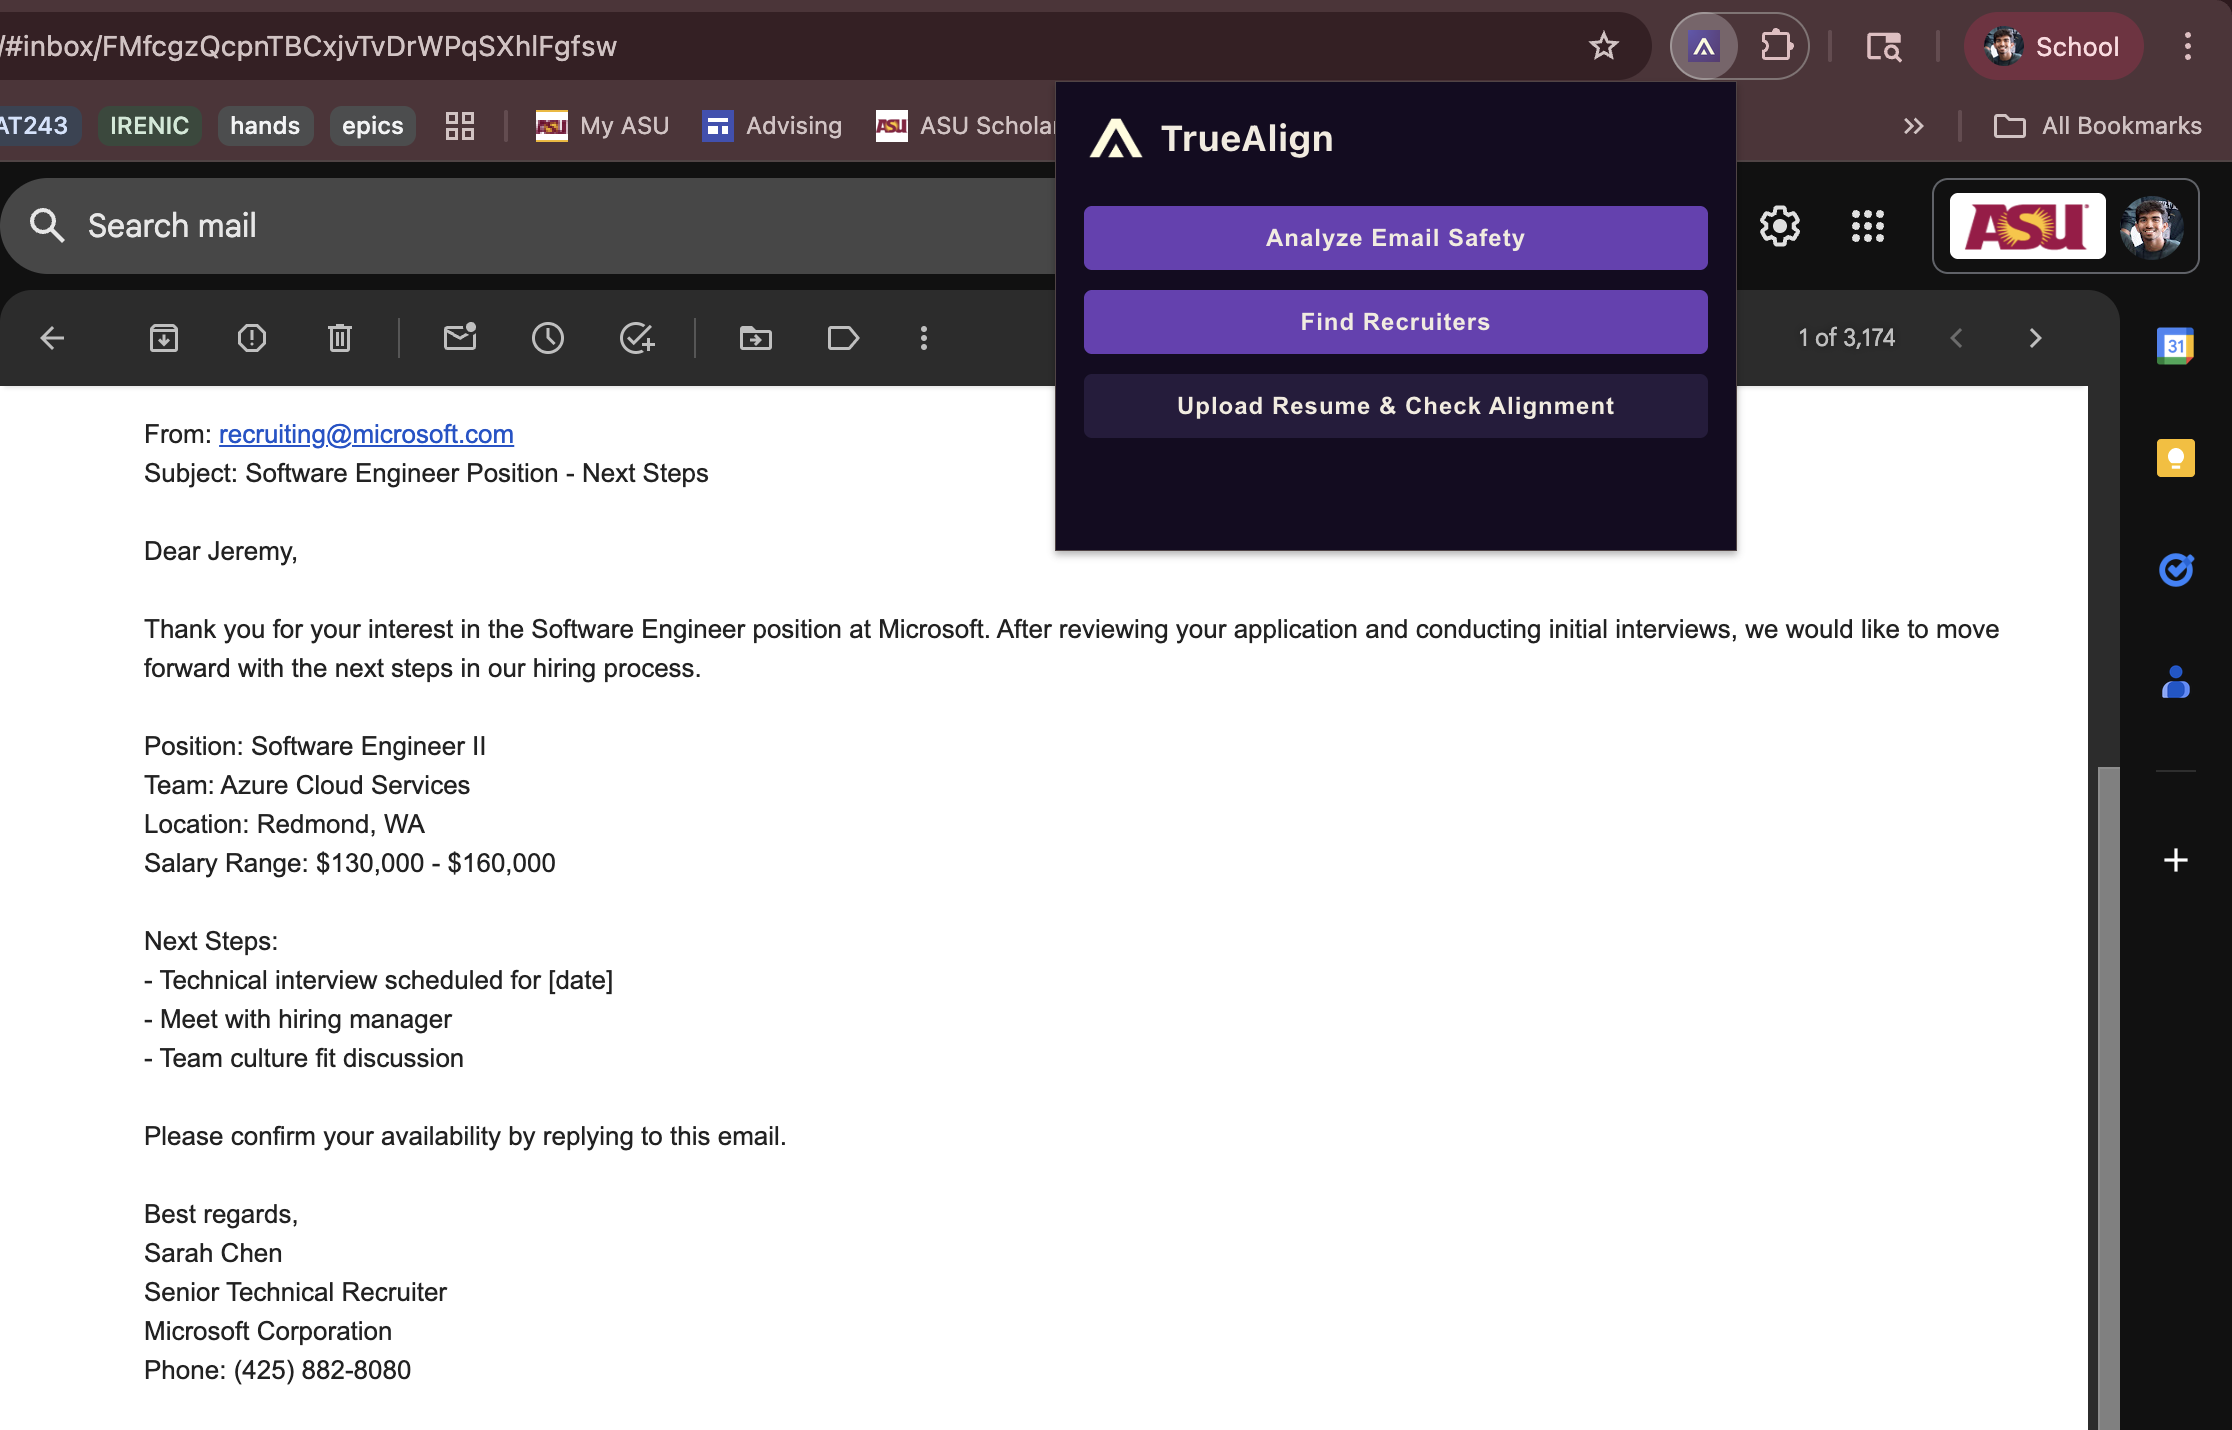Expand hidden bookmarks double-chevron
The height and width of the screenshot is (1430, 2232).
tap(1913, 126)
